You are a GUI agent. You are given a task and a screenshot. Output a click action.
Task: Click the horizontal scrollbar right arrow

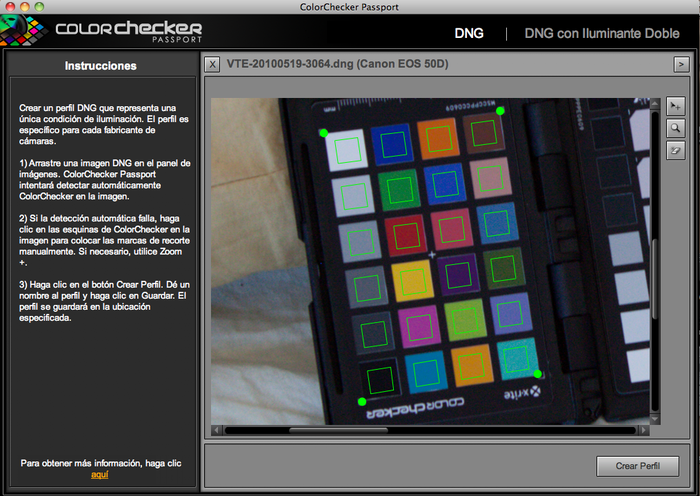pyautogui.click(x=644, y=430)
